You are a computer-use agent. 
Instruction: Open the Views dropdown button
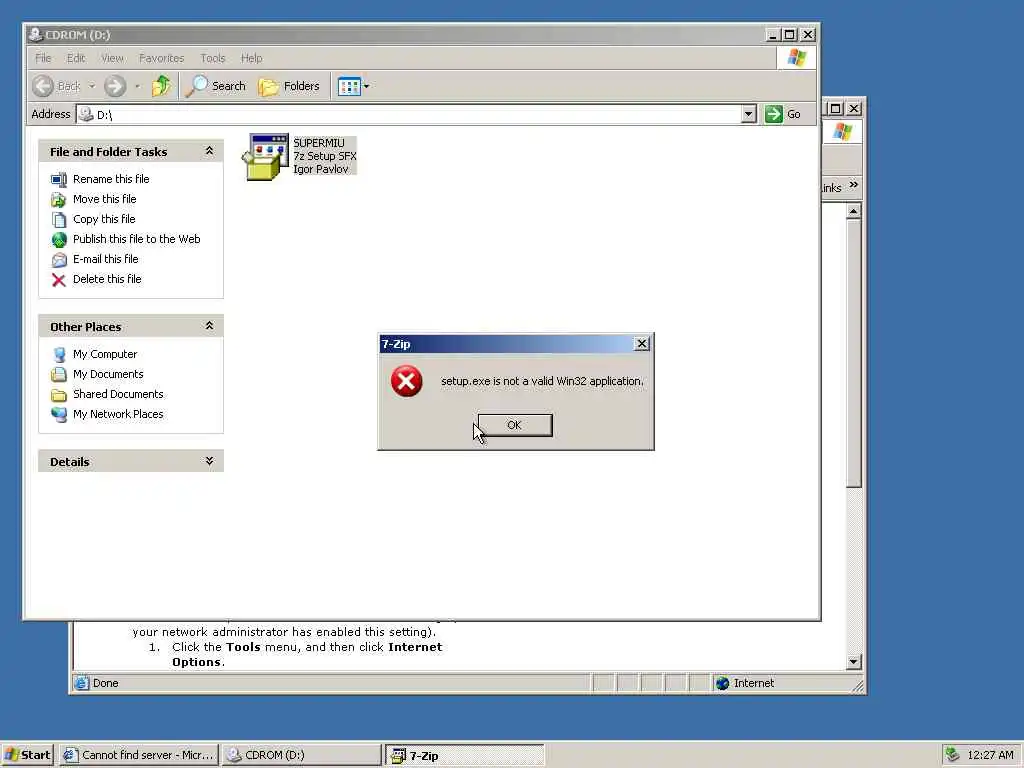pos(353,86)
